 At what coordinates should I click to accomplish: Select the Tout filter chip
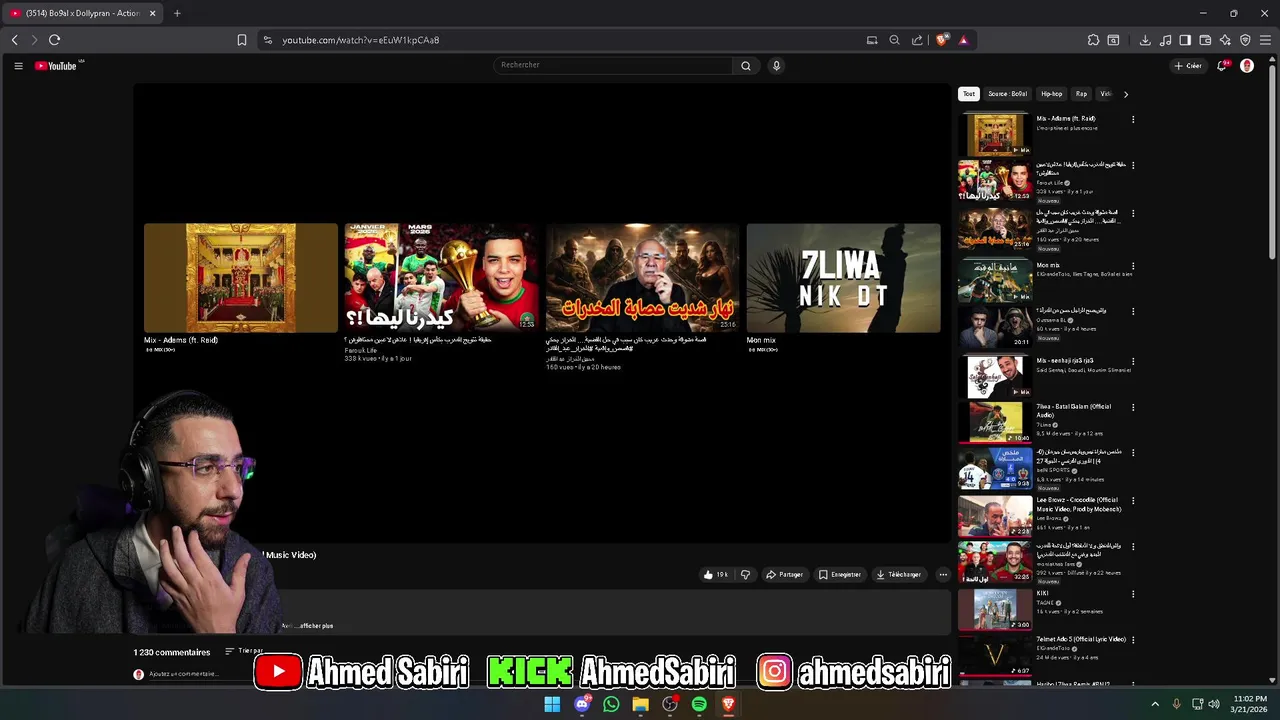click(968, 94)
